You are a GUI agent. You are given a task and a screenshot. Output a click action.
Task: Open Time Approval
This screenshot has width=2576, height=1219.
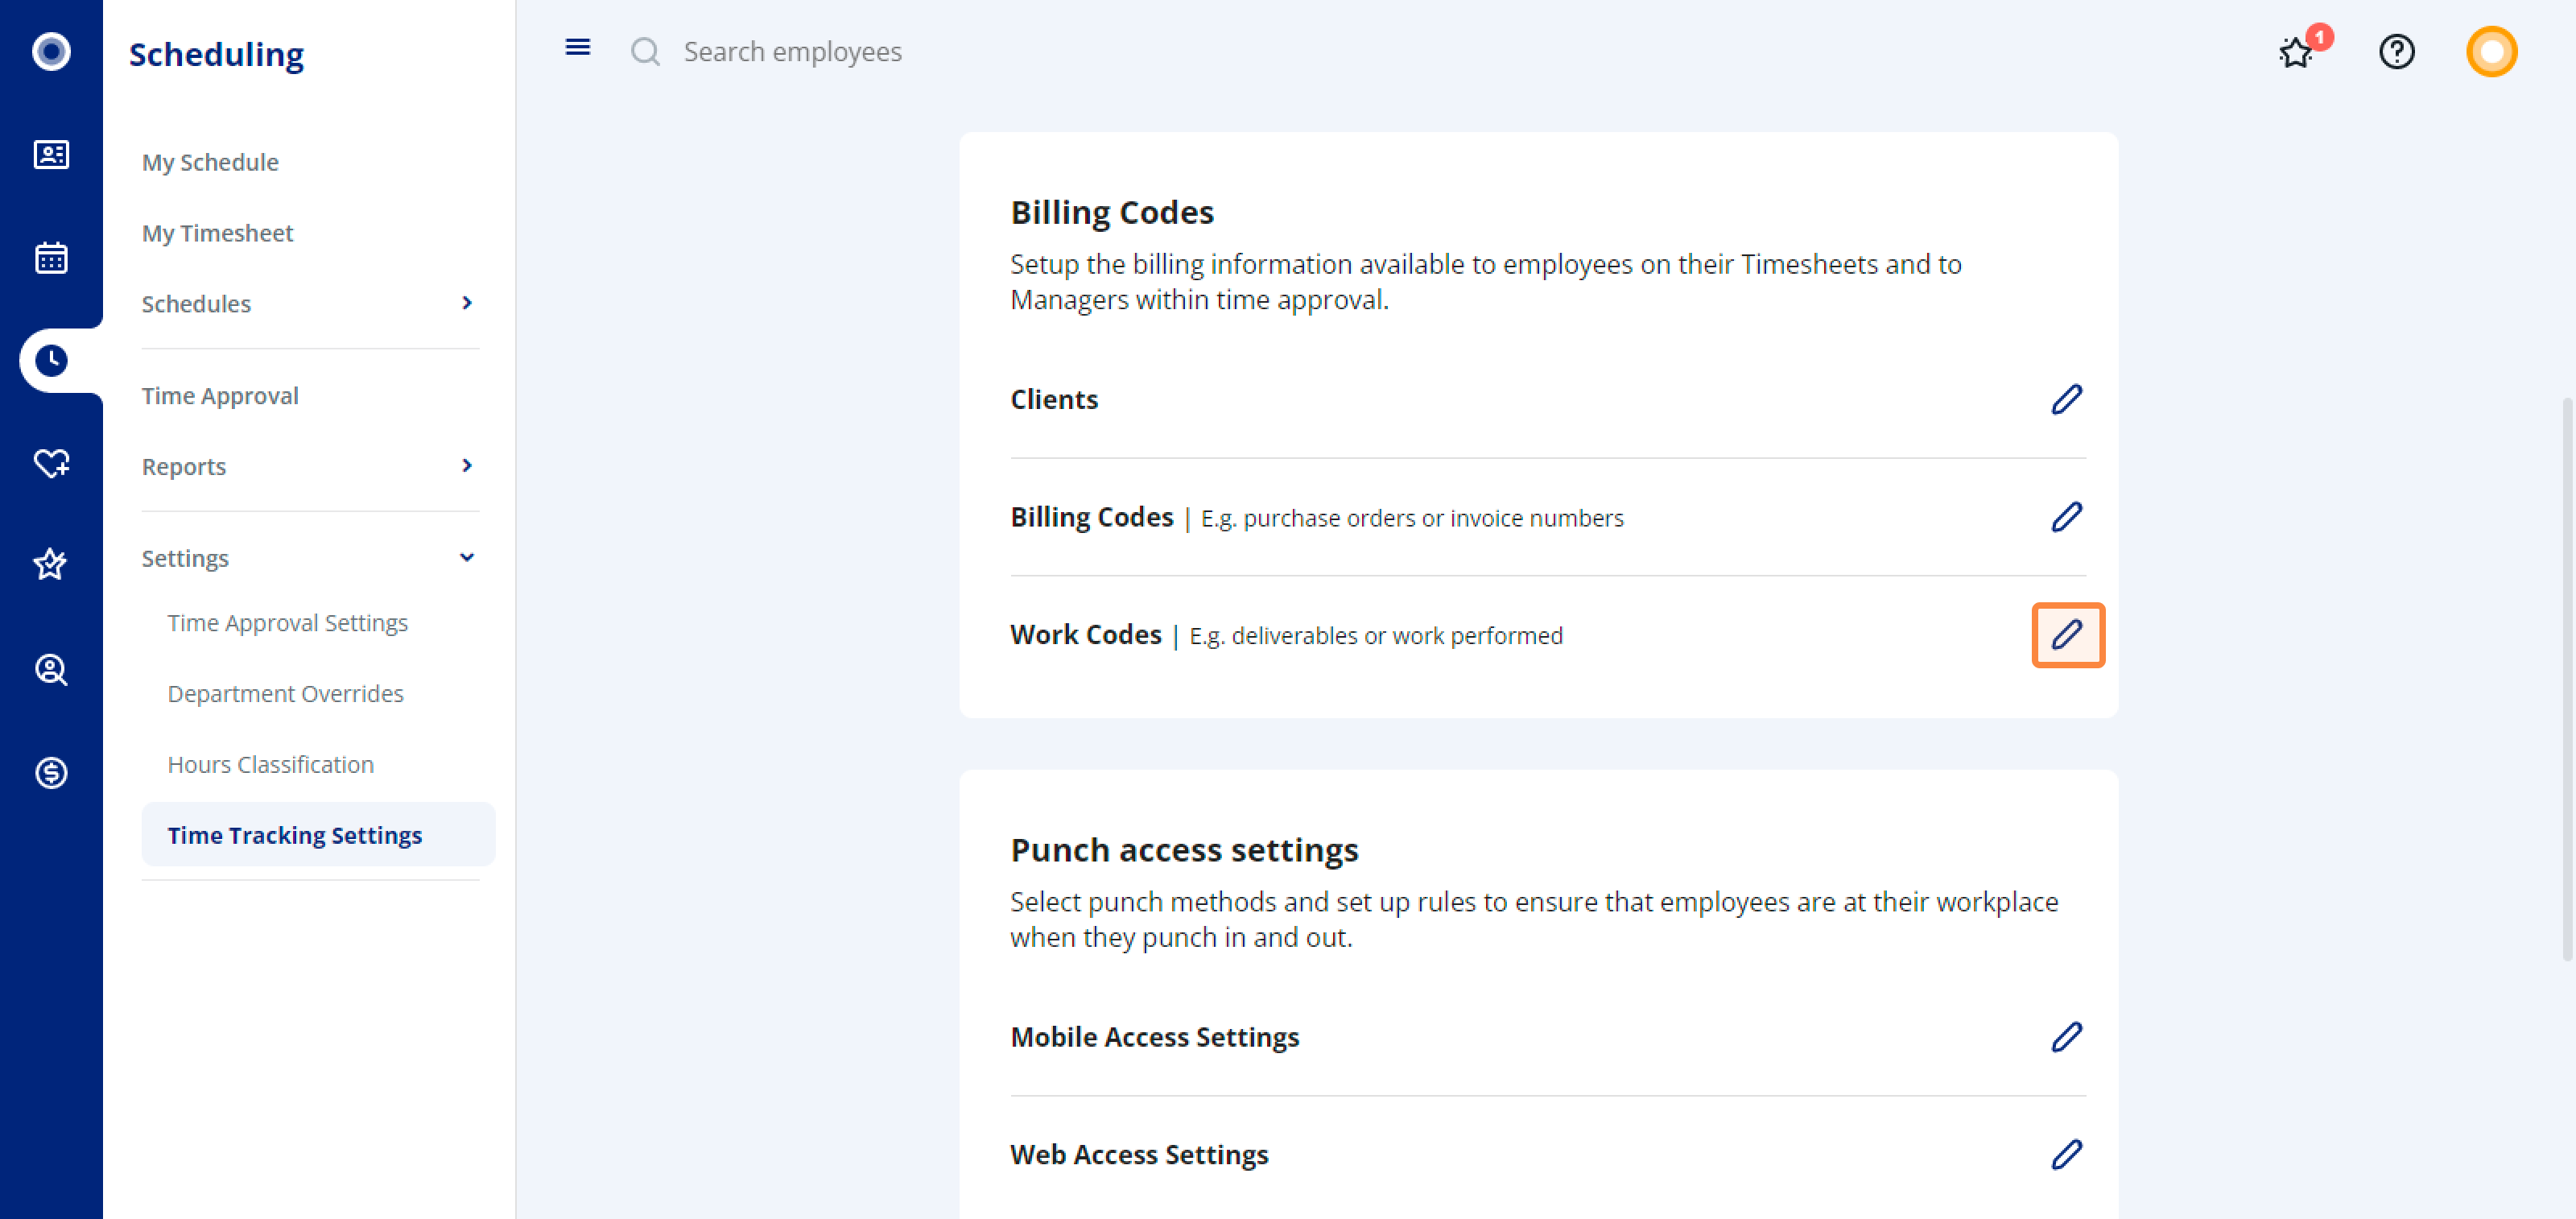tap(220, 396)
